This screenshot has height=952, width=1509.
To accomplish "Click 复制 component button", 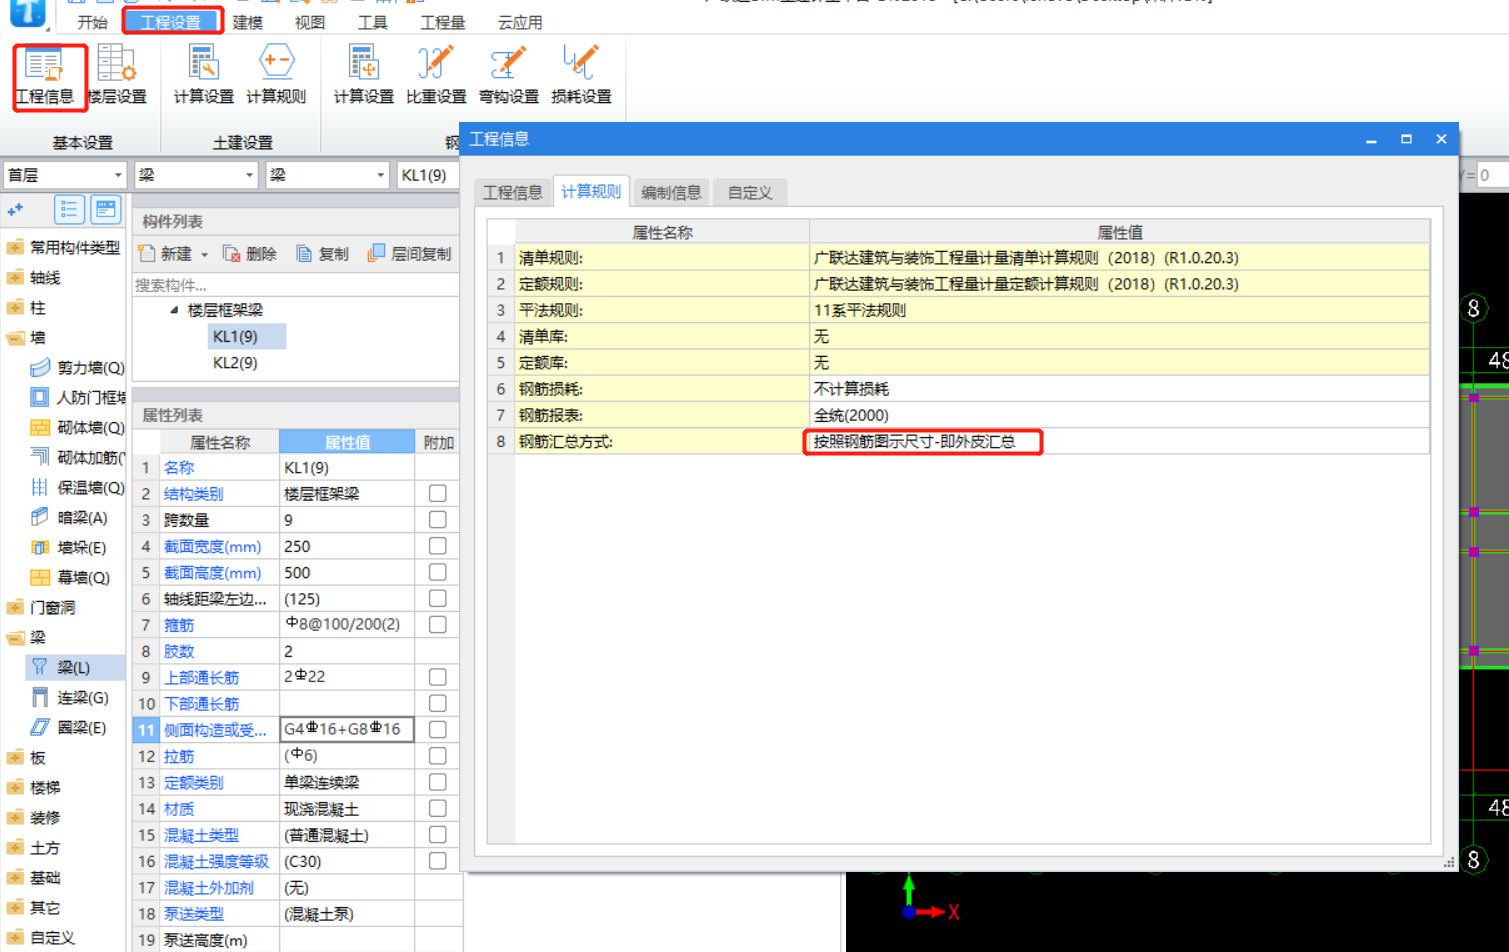I will click(323, 254).
